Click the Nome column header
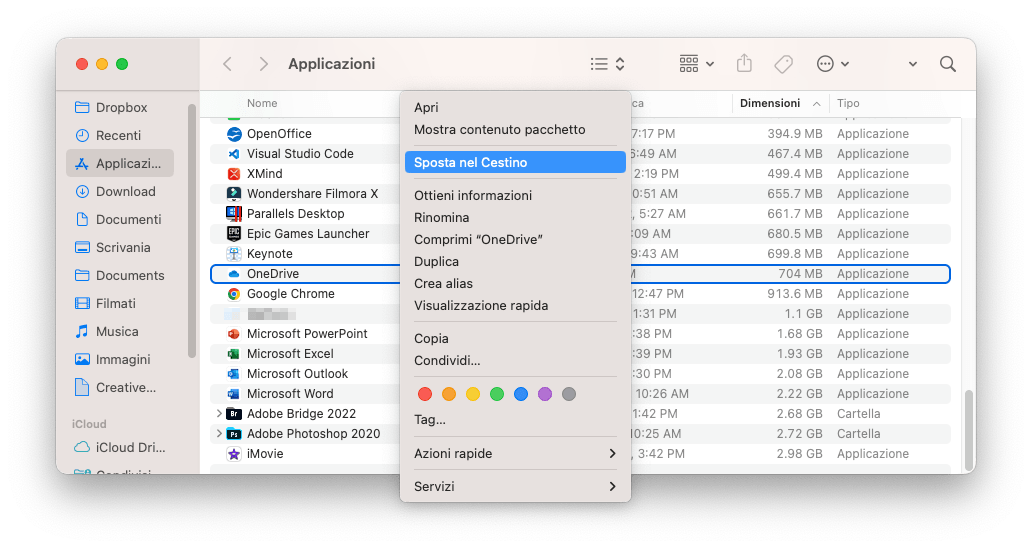The image size is (1032, 548). (x=262, y=103)
